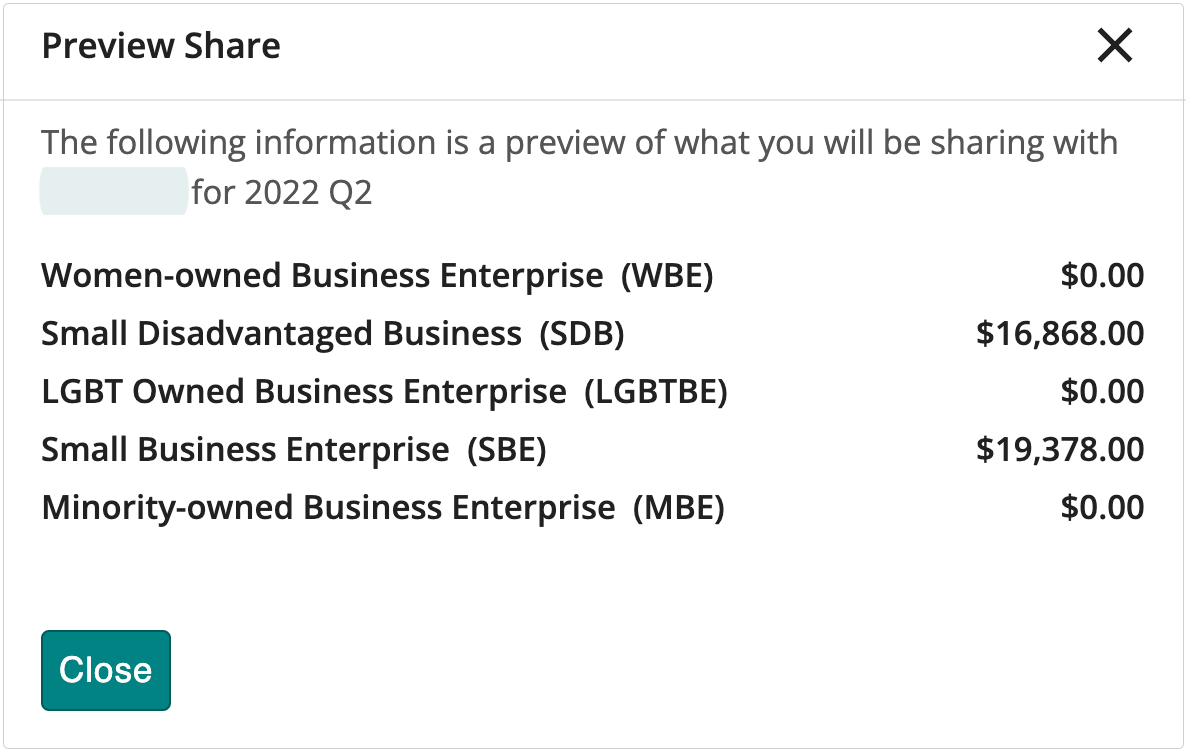The height and width of the screenshot is (751, 1186).
Task: Close the Preview Share dialog with X
Action: pos(1114,46)
